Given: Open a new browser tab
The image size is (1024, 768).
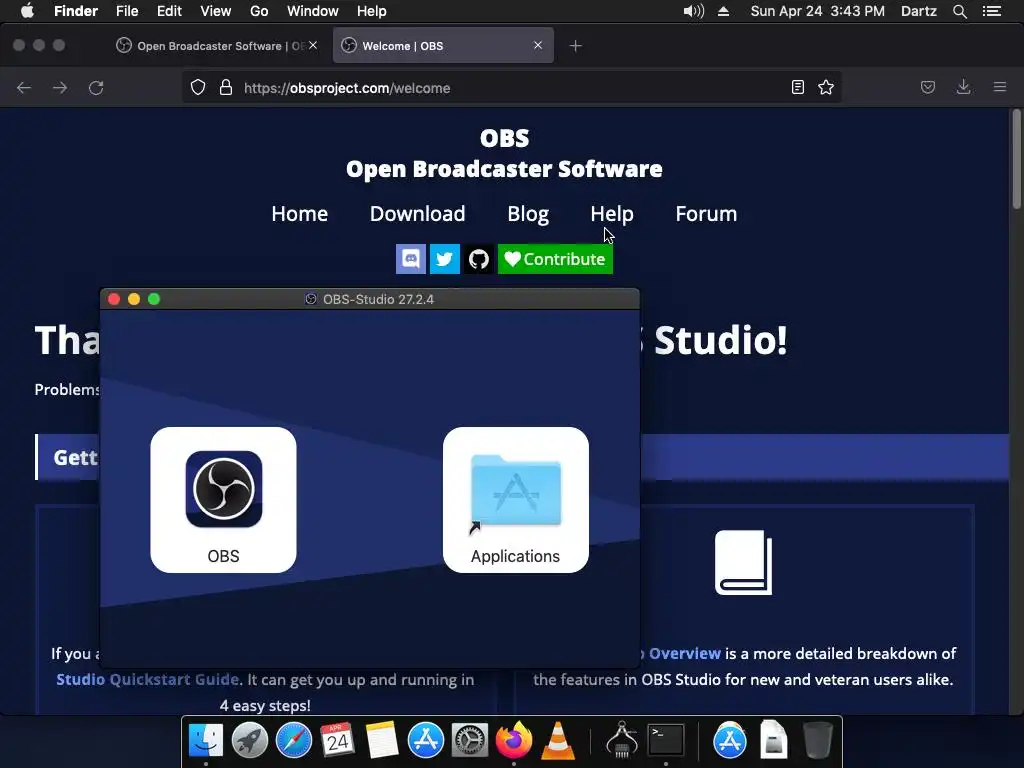Looking at the screenshot, I should 575,46.
